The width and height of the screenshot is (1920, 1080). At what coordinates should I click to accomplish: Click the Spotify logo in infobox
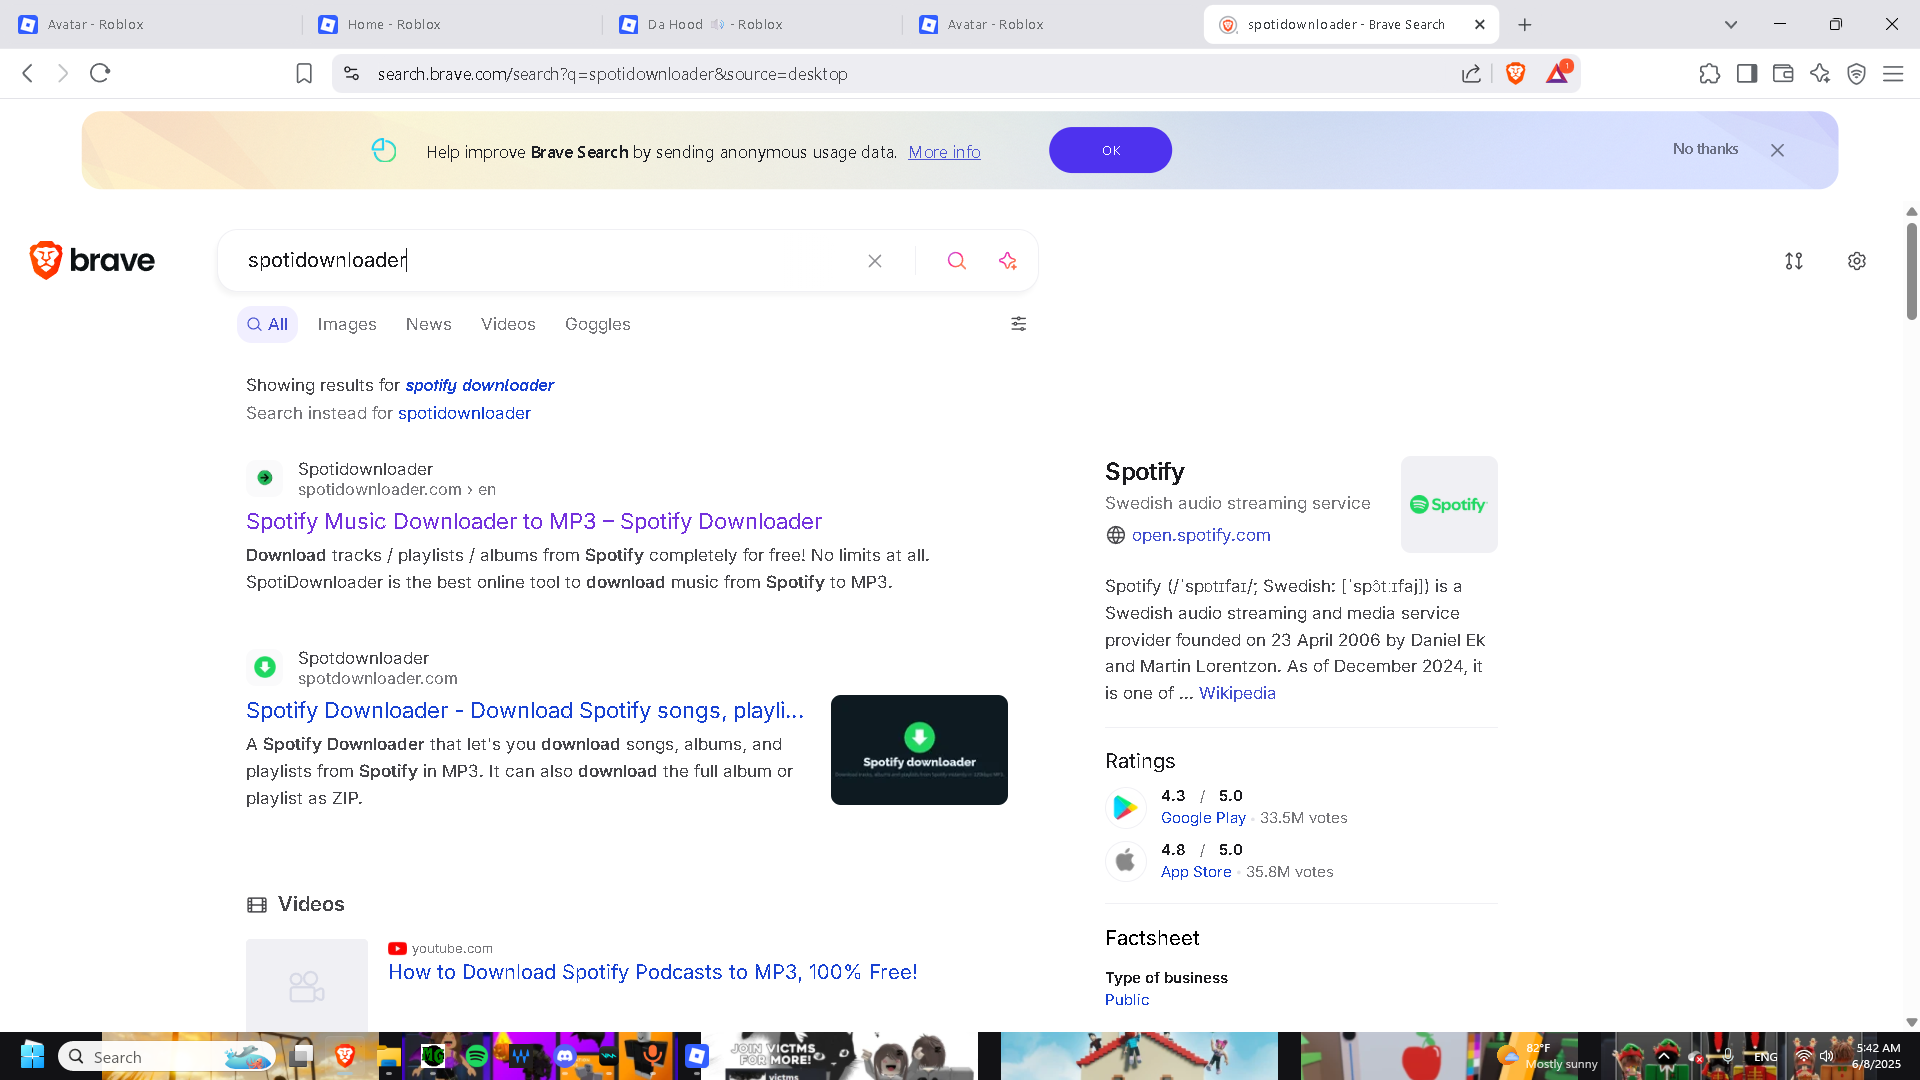[1449, 504]
